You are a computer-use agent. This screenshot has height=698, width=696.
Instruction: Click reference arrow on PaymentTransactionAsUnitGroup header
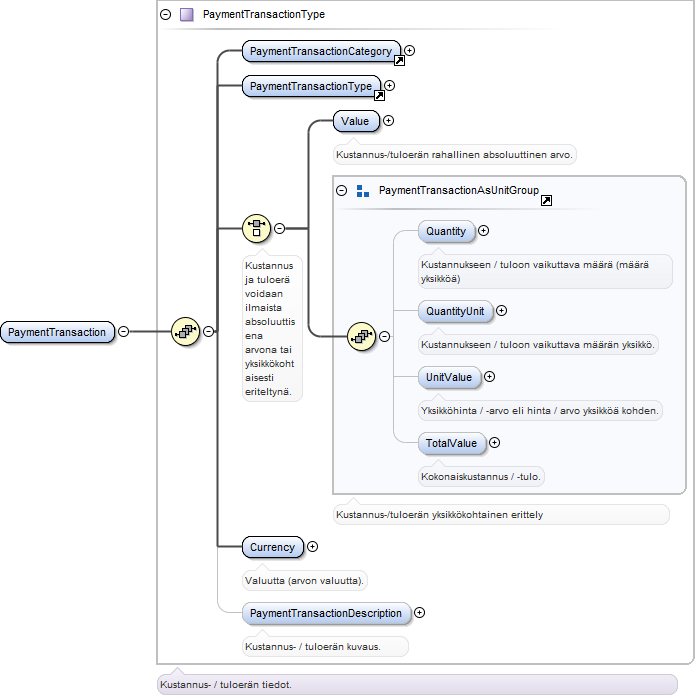point(546,201)
